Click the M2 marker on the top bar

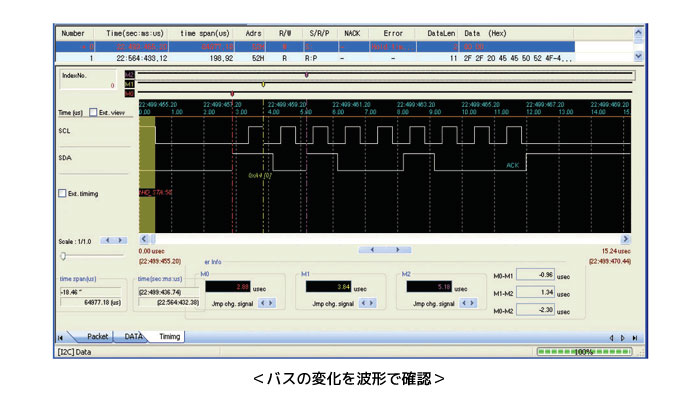(x=306, y=74)
